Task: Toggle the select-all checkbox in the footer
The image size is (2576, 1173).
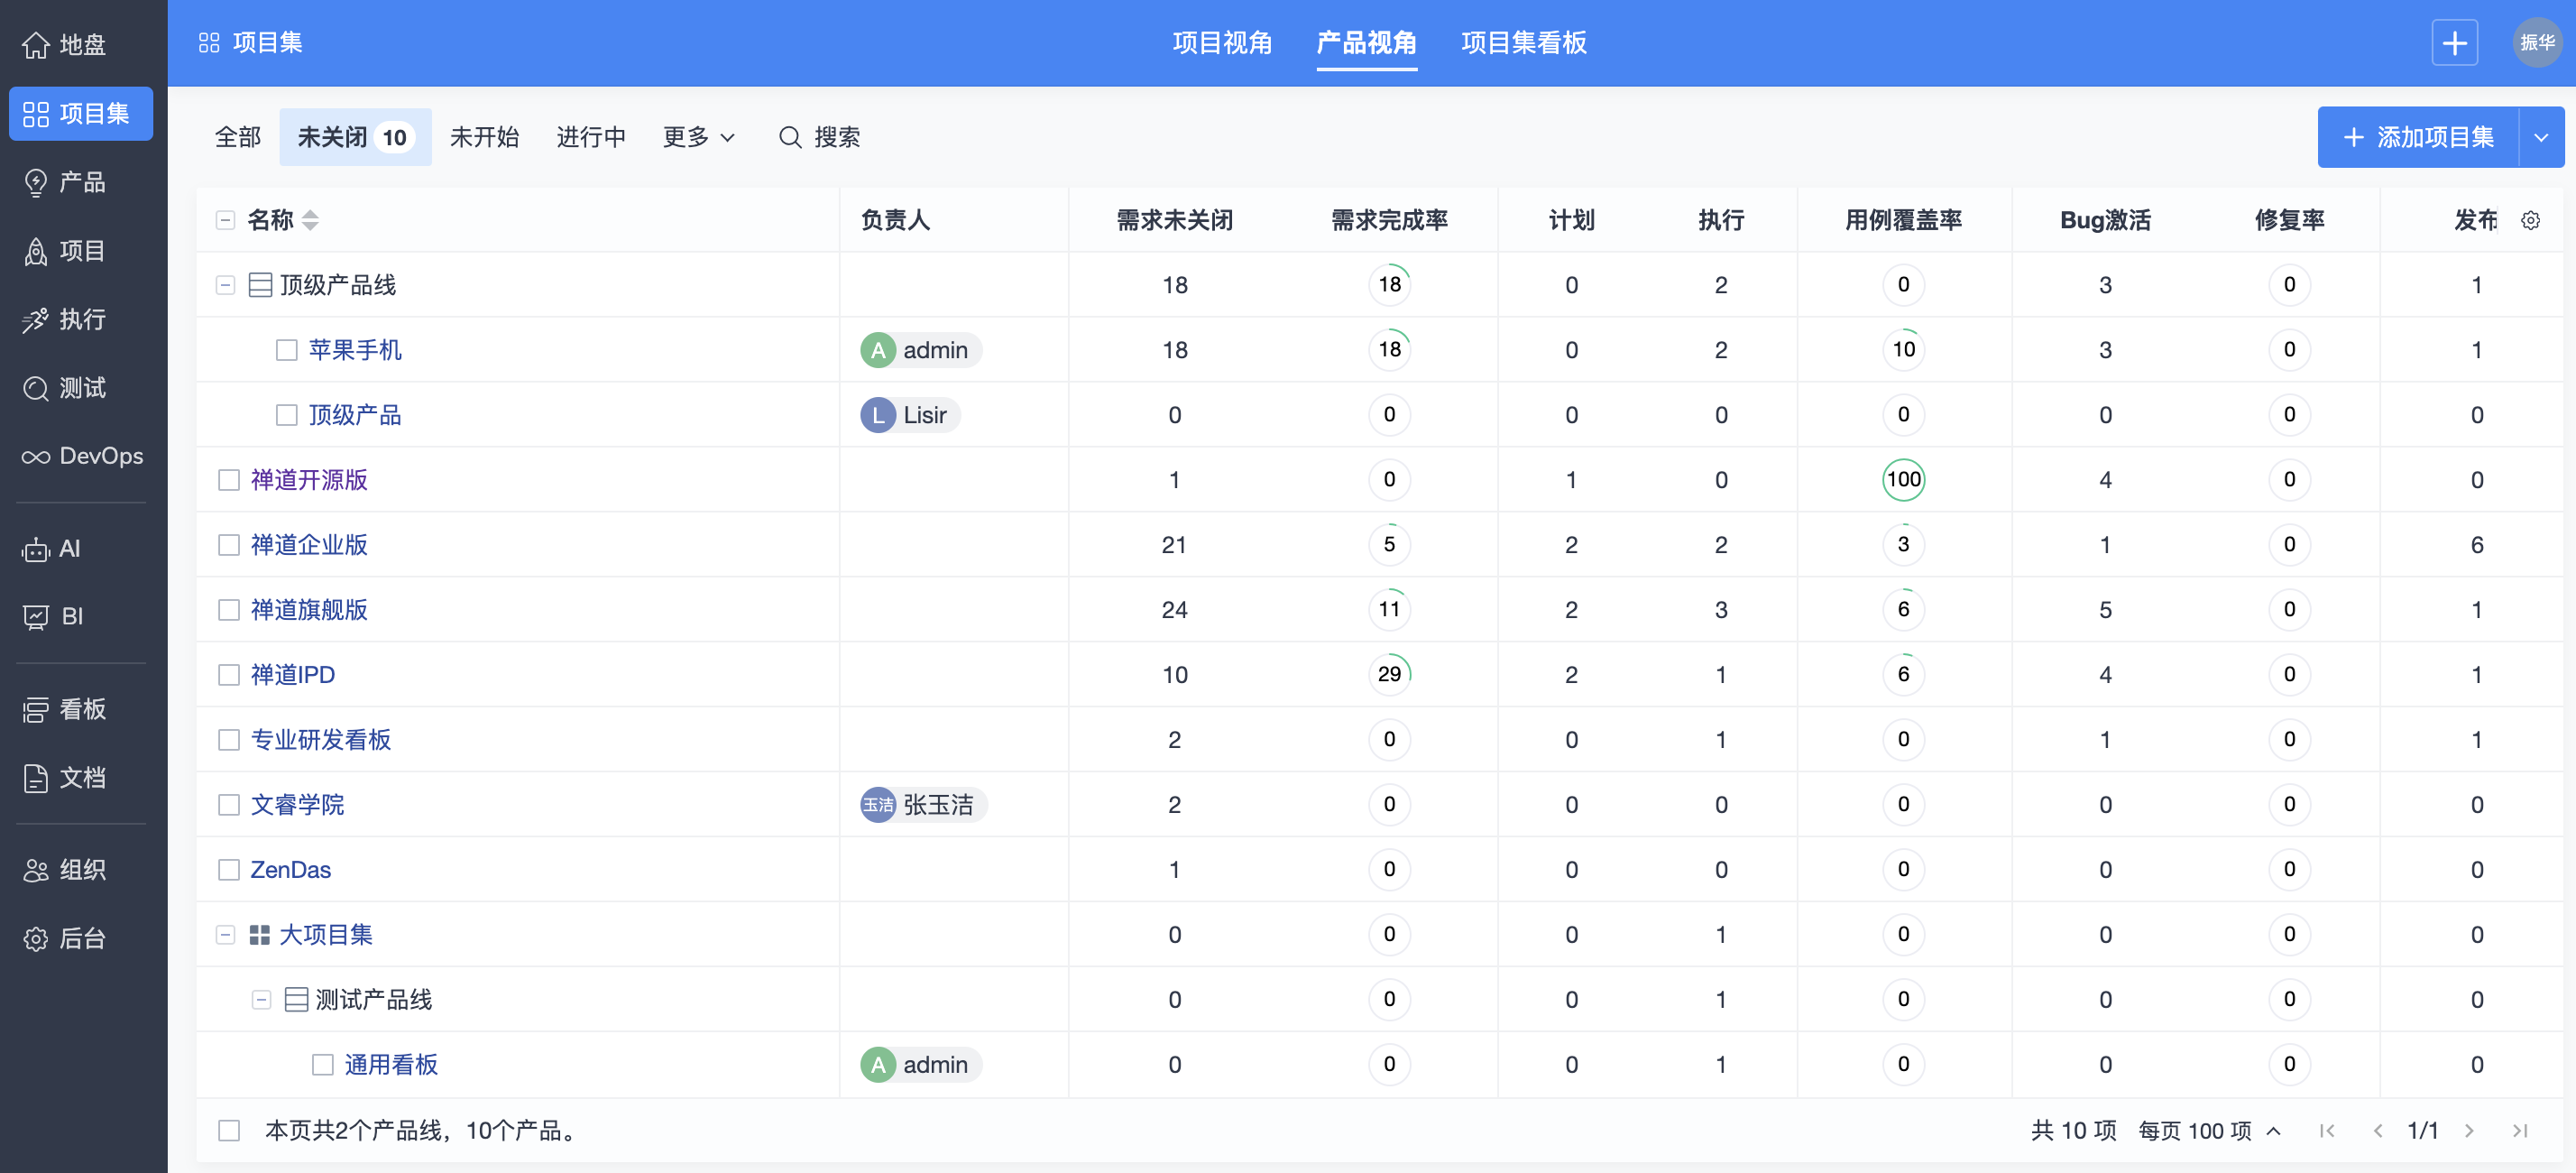Action: (229, 1130)
